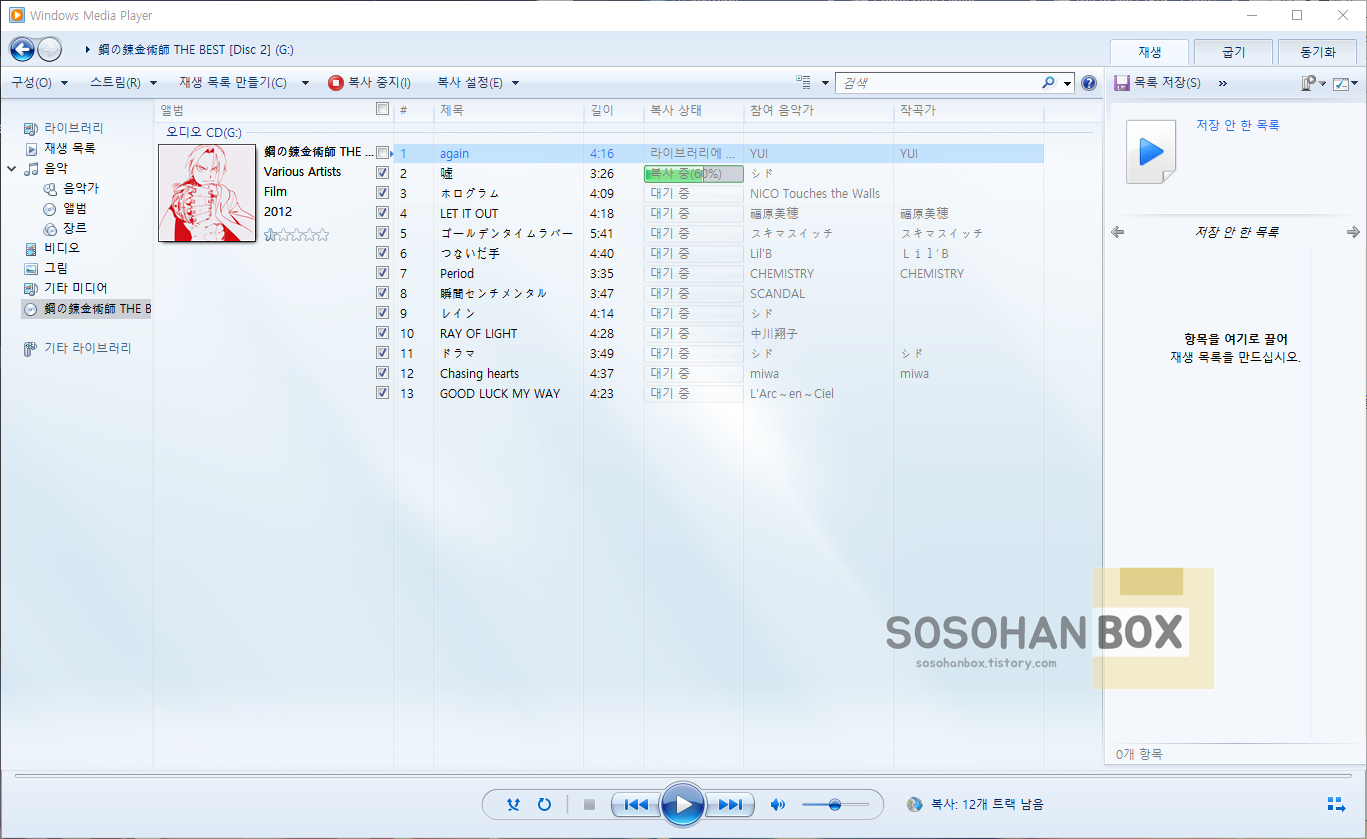Viewport: 1367px width, 839px height.
Task: Open the 복사 설정(E) dropdown
Action: click(x=478, y=83)
